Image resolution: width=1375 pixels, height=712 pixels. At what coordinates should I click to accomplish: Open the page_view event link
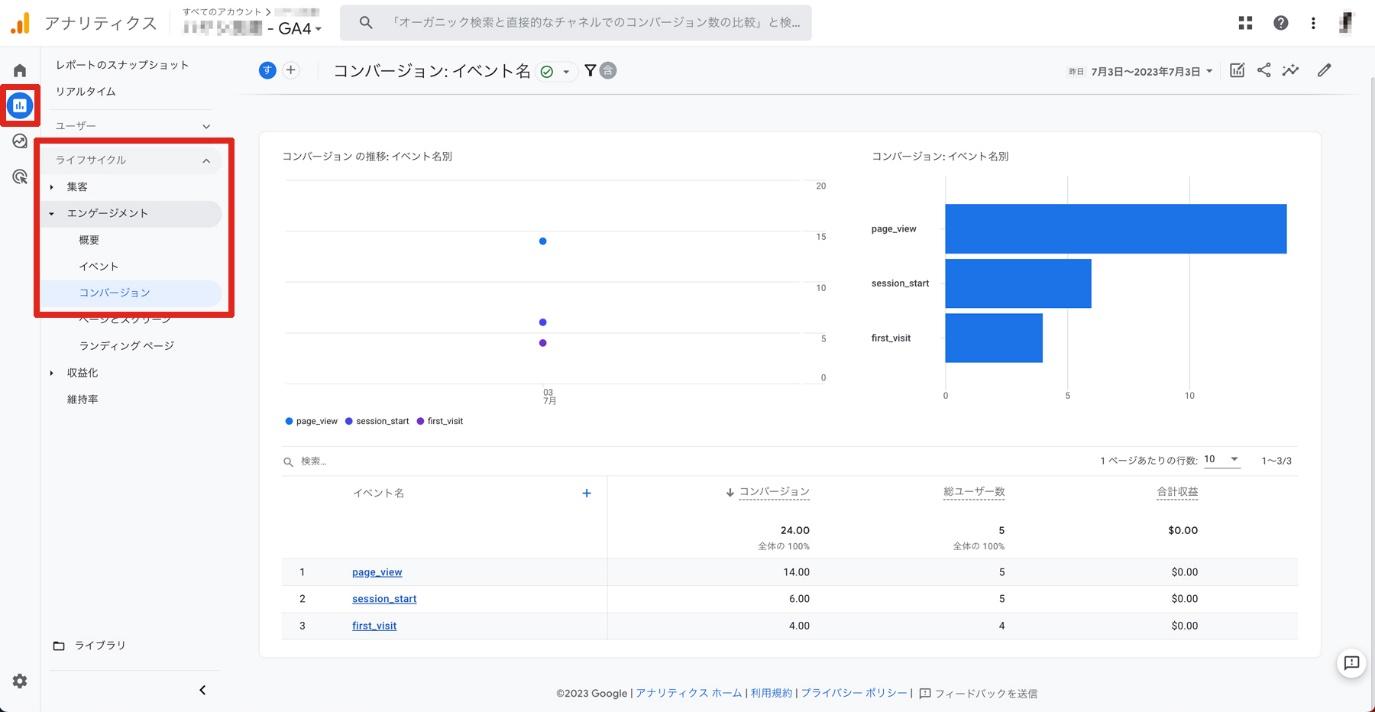tap(377, 572)
